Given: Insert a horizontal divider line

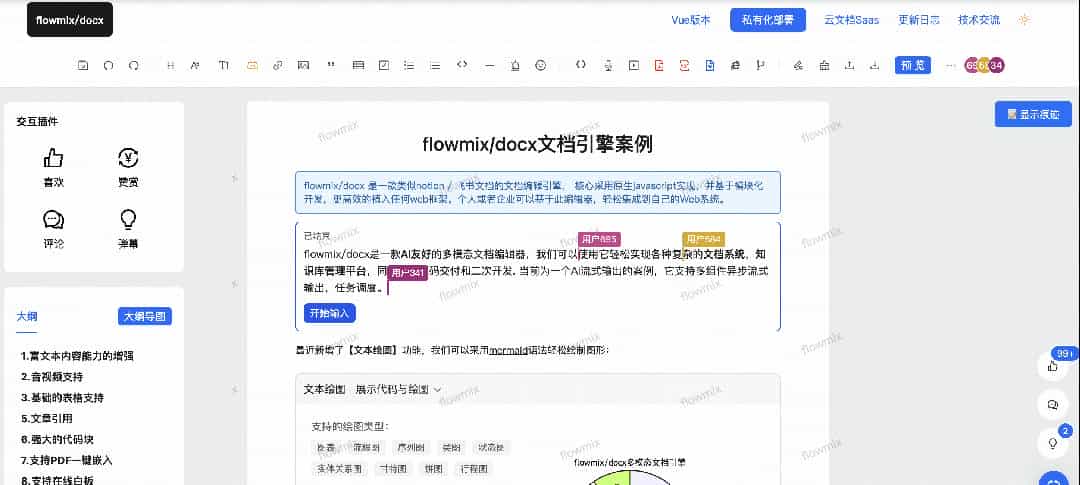Looking at the screenshot, I should 490,65.
